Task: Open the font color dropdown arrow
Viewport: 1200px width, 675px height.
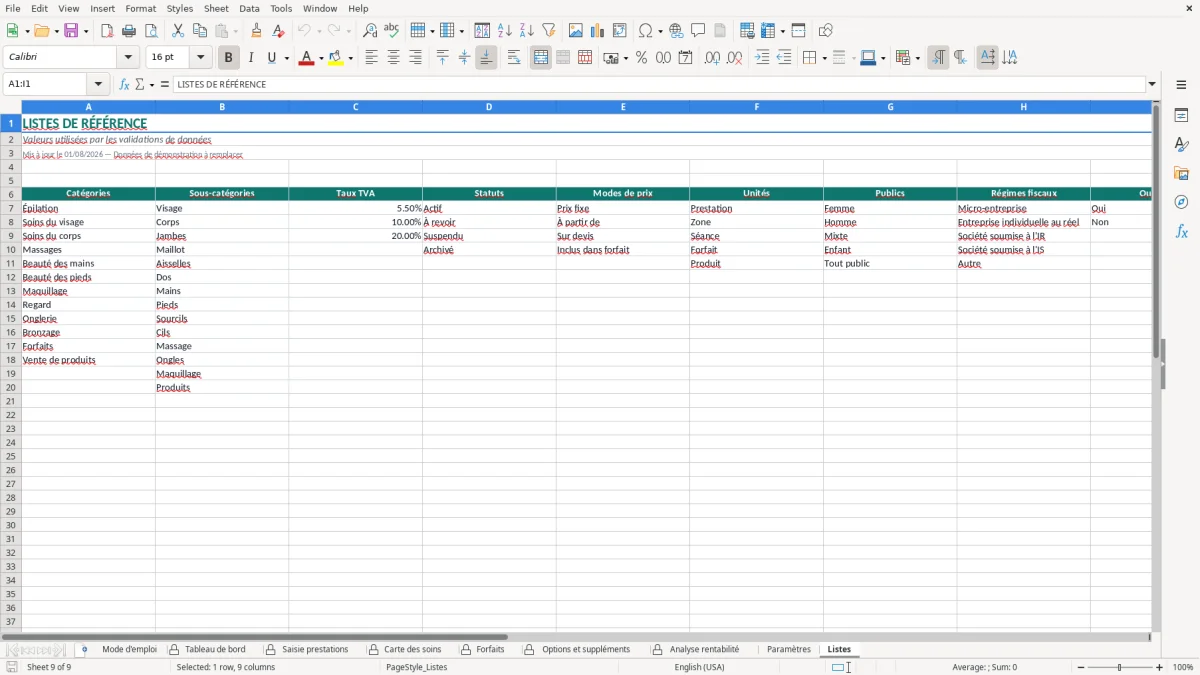Action: coord(321,58)
